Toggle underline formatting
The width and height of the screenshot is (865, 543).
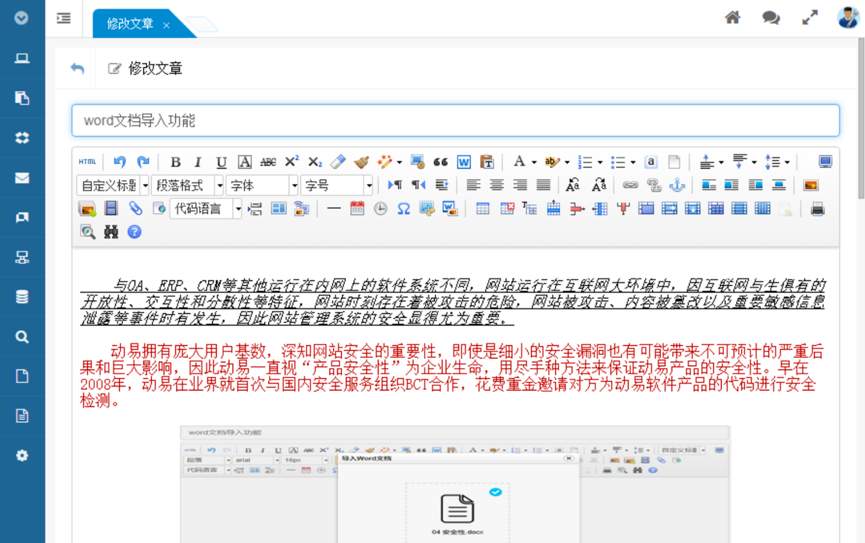tap(221, 162)
